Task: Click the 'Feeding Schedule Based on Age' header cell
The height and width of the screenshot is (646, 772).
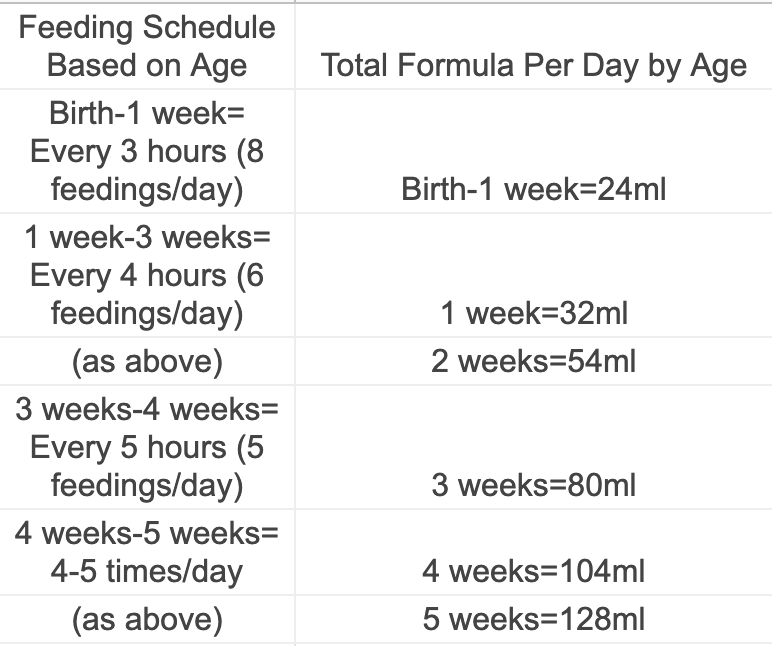Action: [x=147, y=46]
